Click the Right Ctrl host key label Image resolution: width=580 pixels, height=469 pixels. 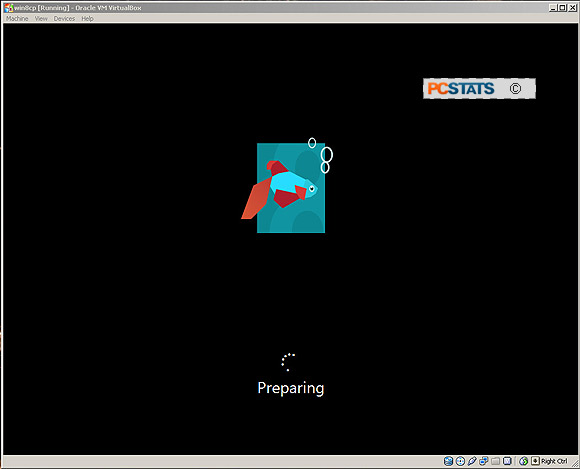point(554,461)
